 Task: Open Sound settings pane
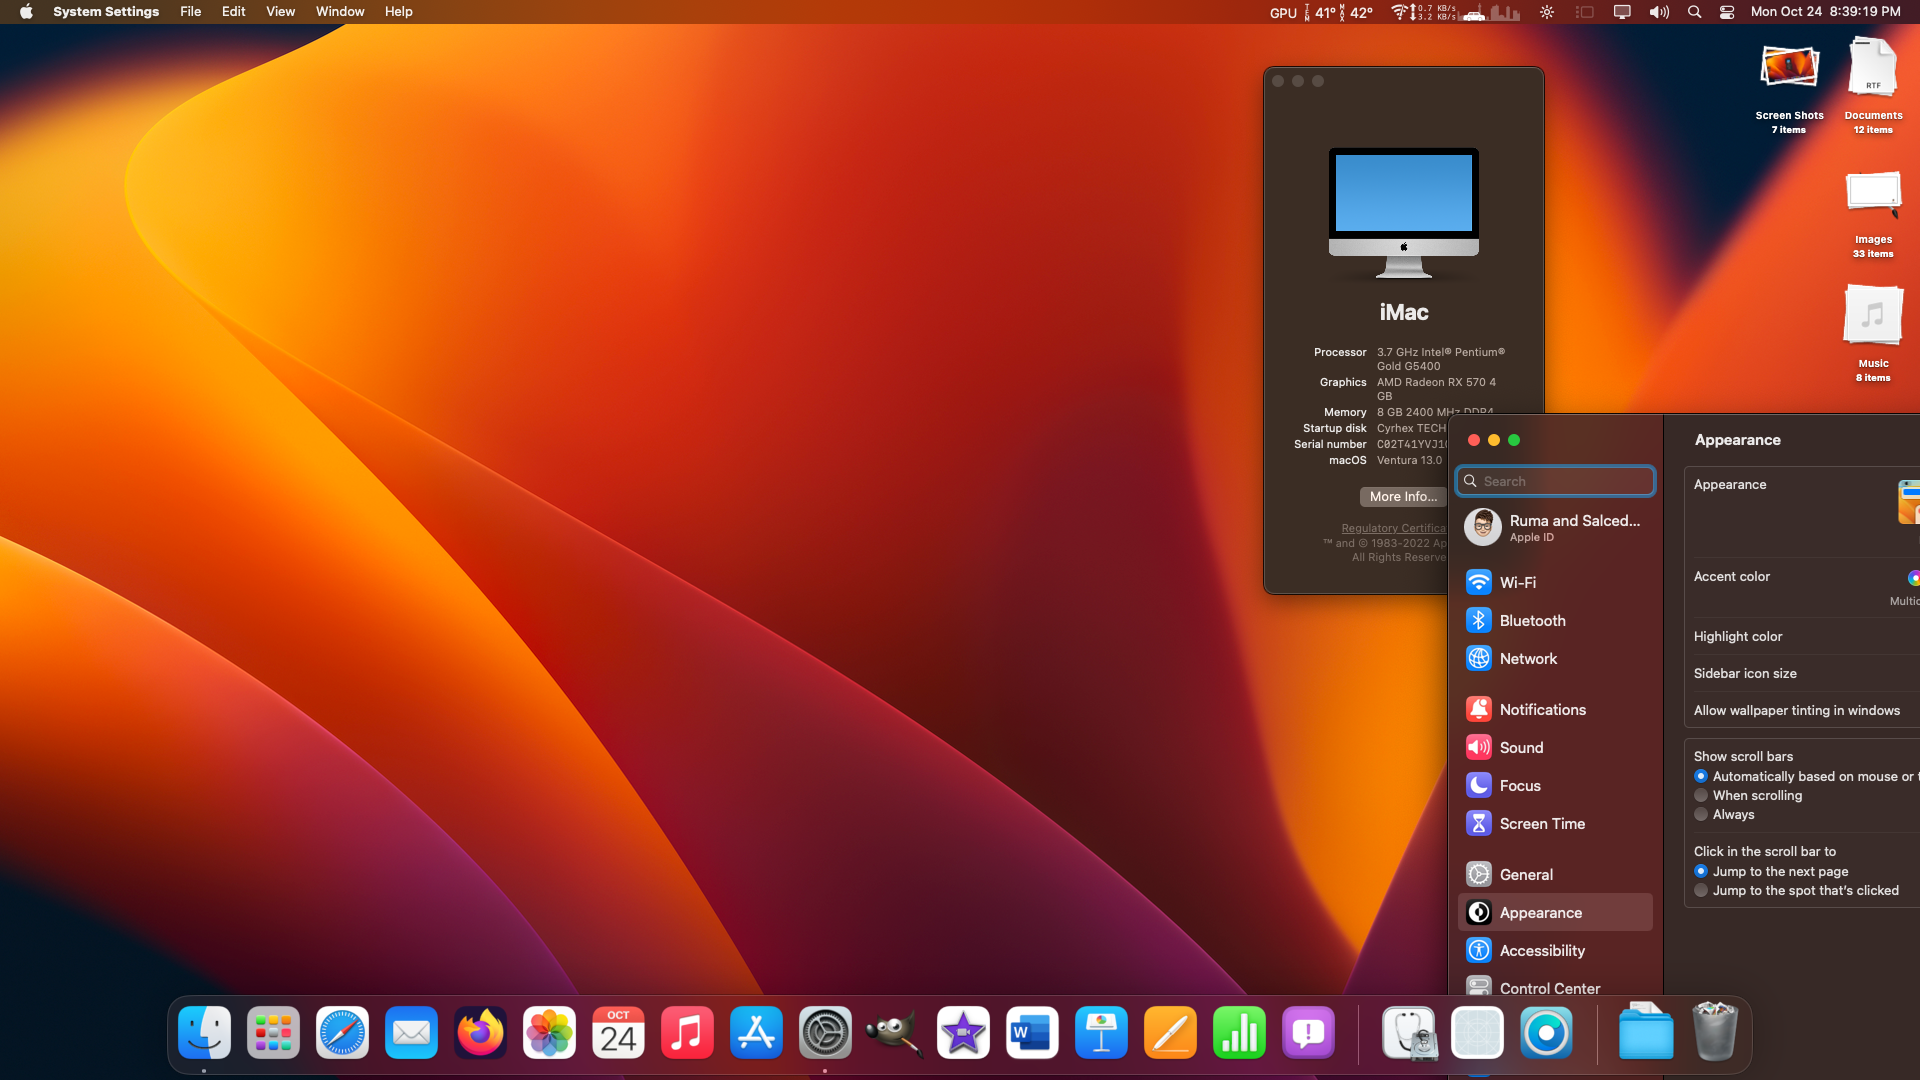[1520, 747]
